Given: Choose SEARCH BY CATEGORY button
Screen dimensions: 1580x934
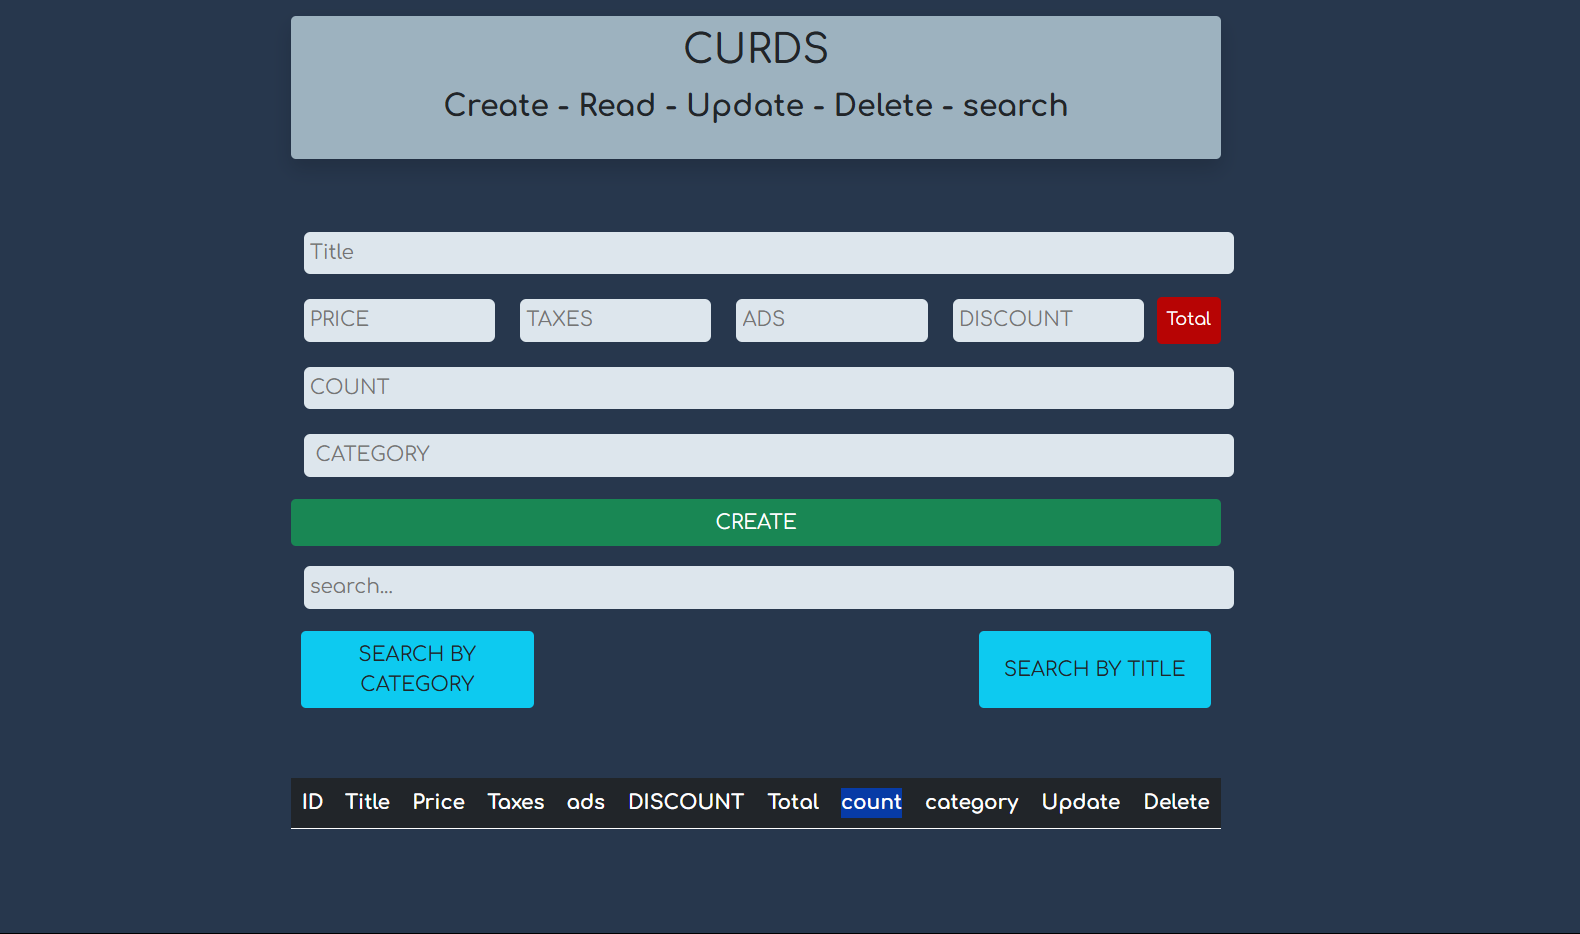Looking at the screenshot, I should [417, 669].
